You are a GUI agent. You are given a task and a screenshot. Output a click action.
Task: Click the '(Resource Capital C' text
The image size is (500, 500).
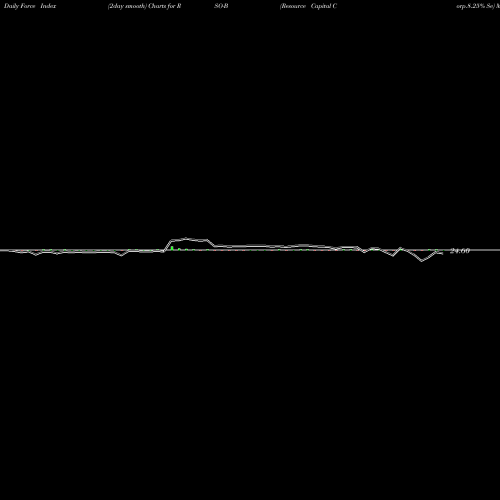pyautogui.click(x=308, y=6)
